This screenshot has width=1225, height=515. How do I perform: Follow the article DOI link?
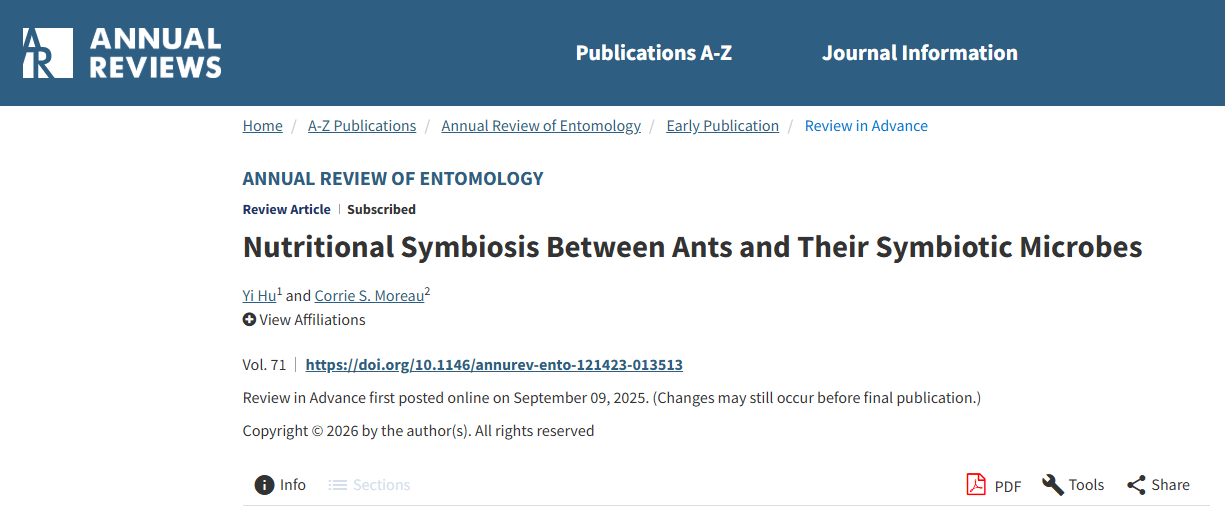coord(494,365)
